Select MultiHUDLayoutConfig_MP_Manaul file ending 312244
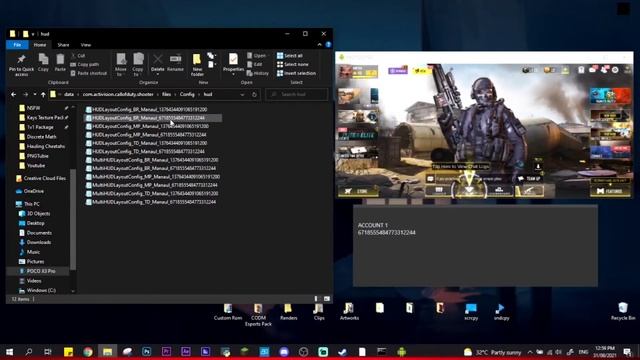The image size is (640, 360). [x=151, y=185]
